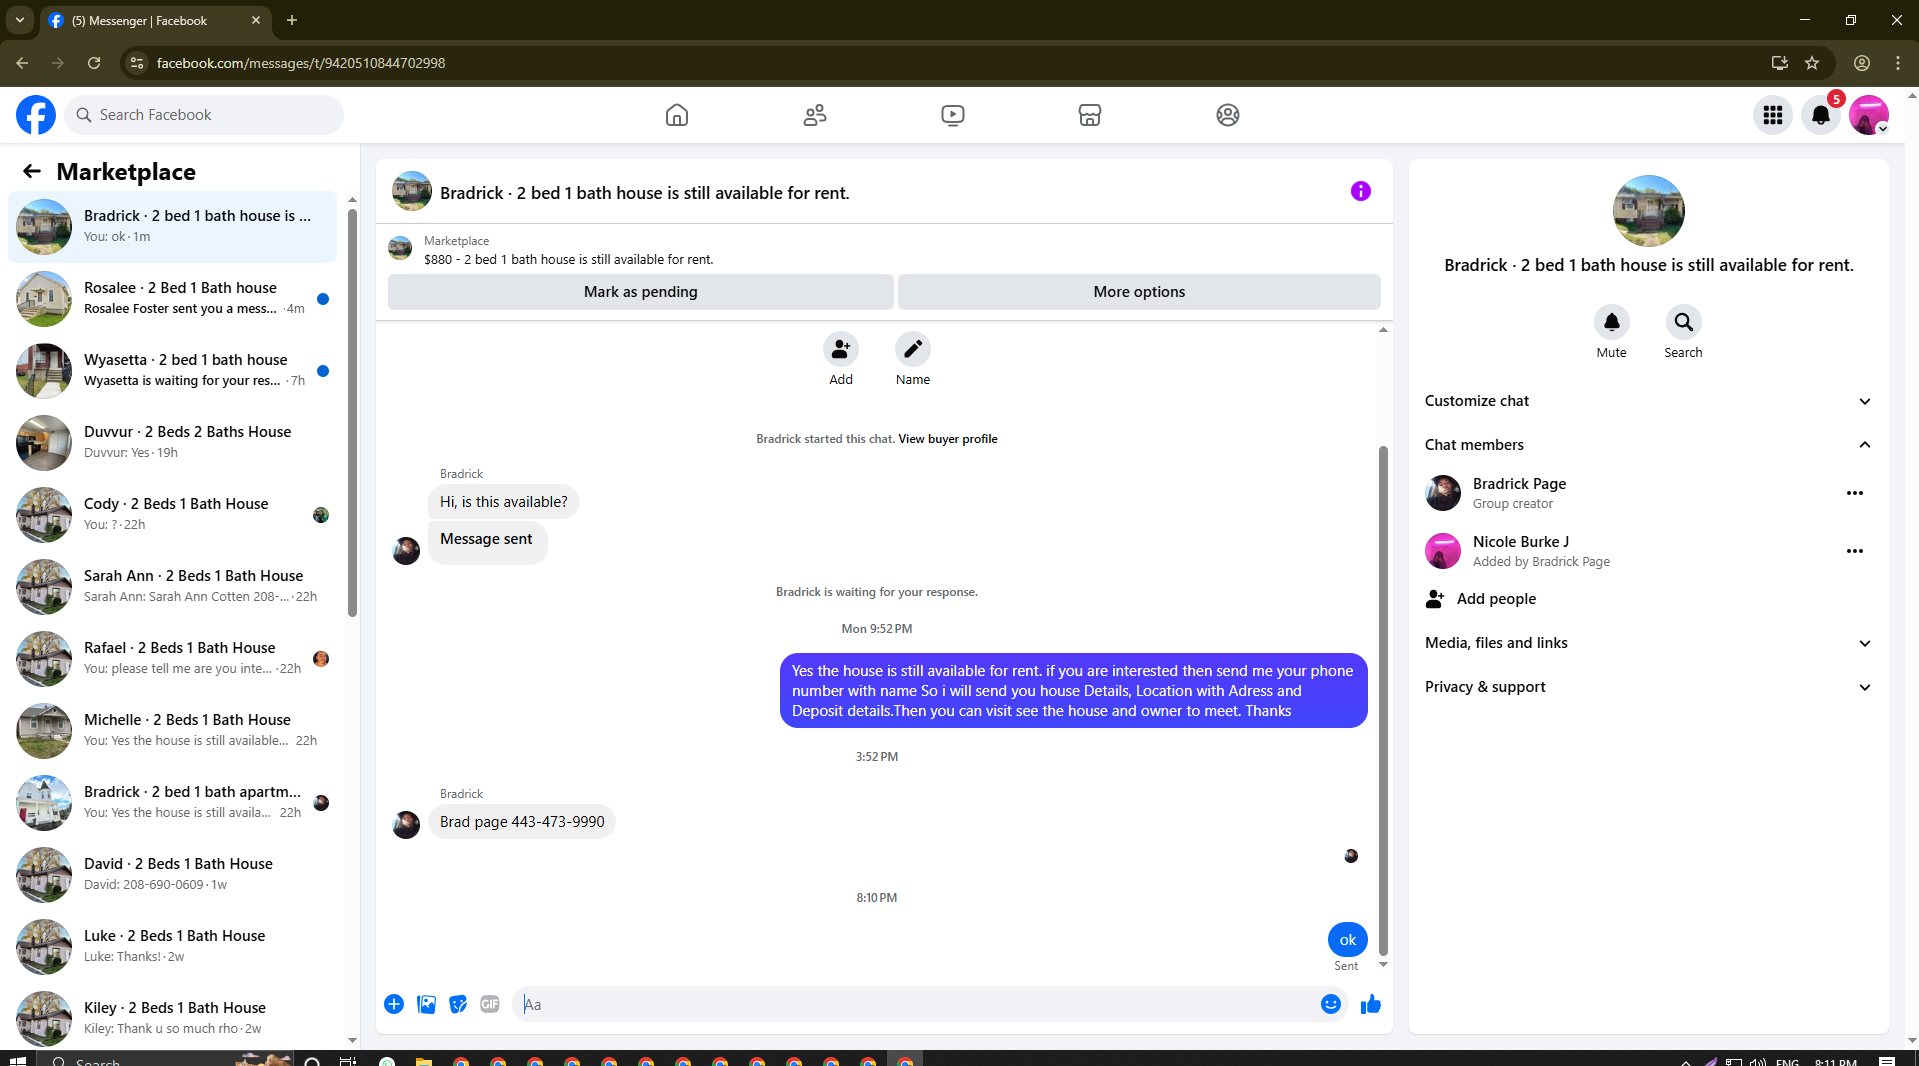Open the $880 marketplace listing link
Screen dimensions: 1919x1066
568,259
